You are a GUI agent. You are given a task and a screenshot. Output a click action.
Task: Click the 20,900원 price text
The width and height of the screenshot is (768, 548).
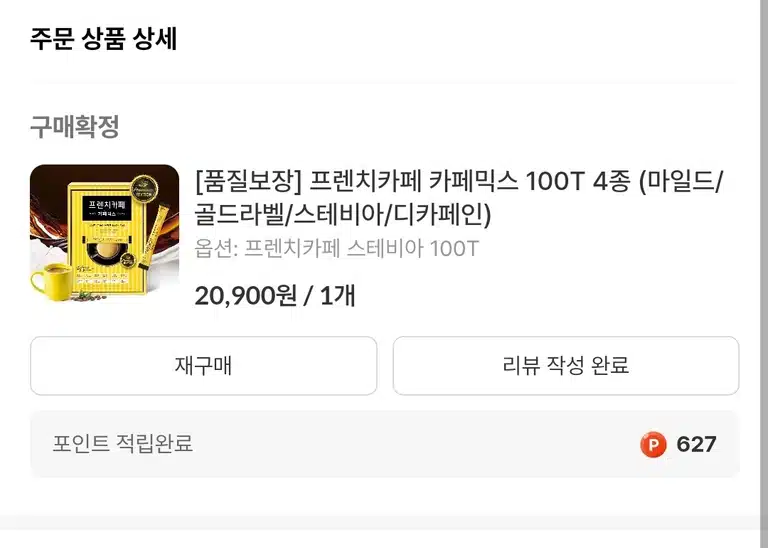point(245,296)
